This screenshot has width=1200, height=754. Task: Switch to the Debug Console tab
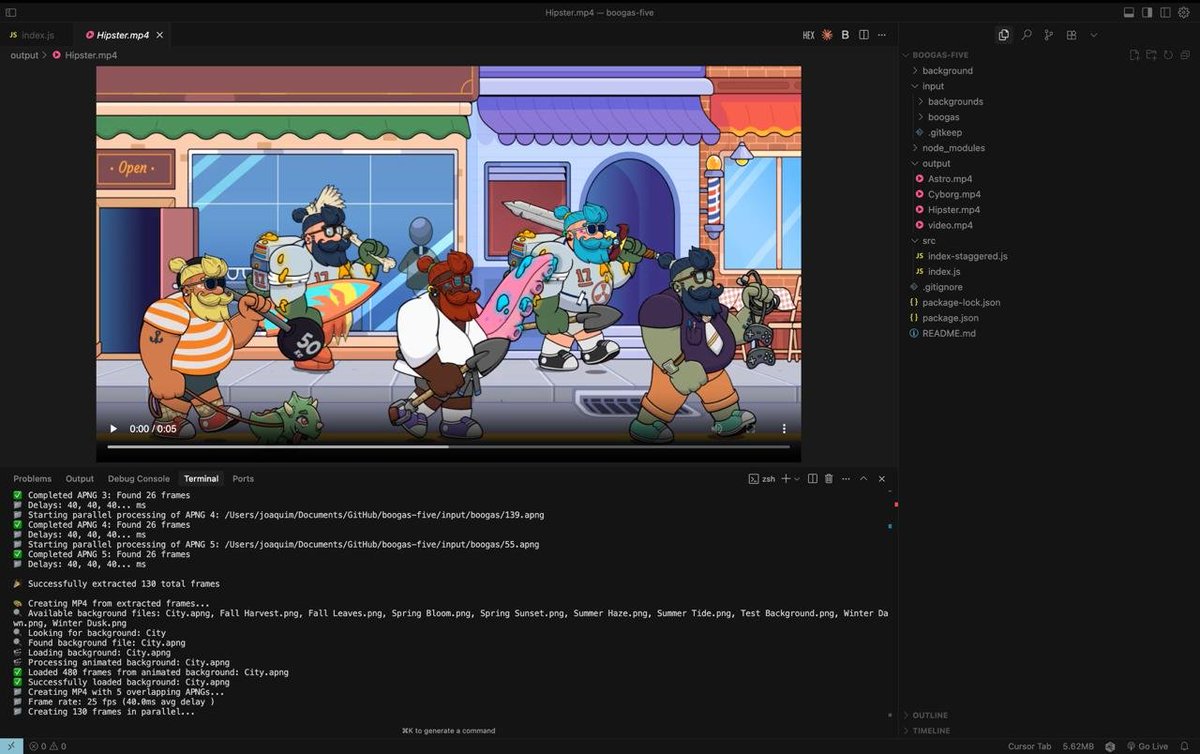pyautogui.click(x=138, y=478)
